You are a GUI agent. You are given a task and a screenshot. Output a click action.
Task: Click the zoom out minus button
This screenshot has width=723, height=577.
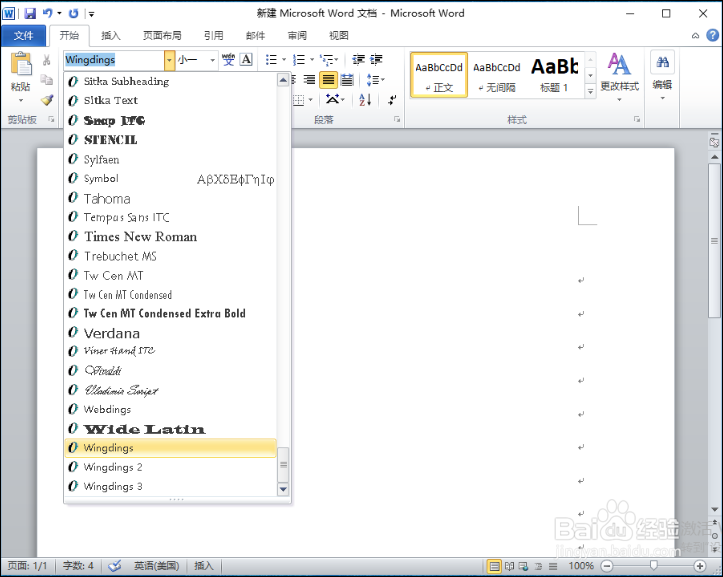(607, 566)
